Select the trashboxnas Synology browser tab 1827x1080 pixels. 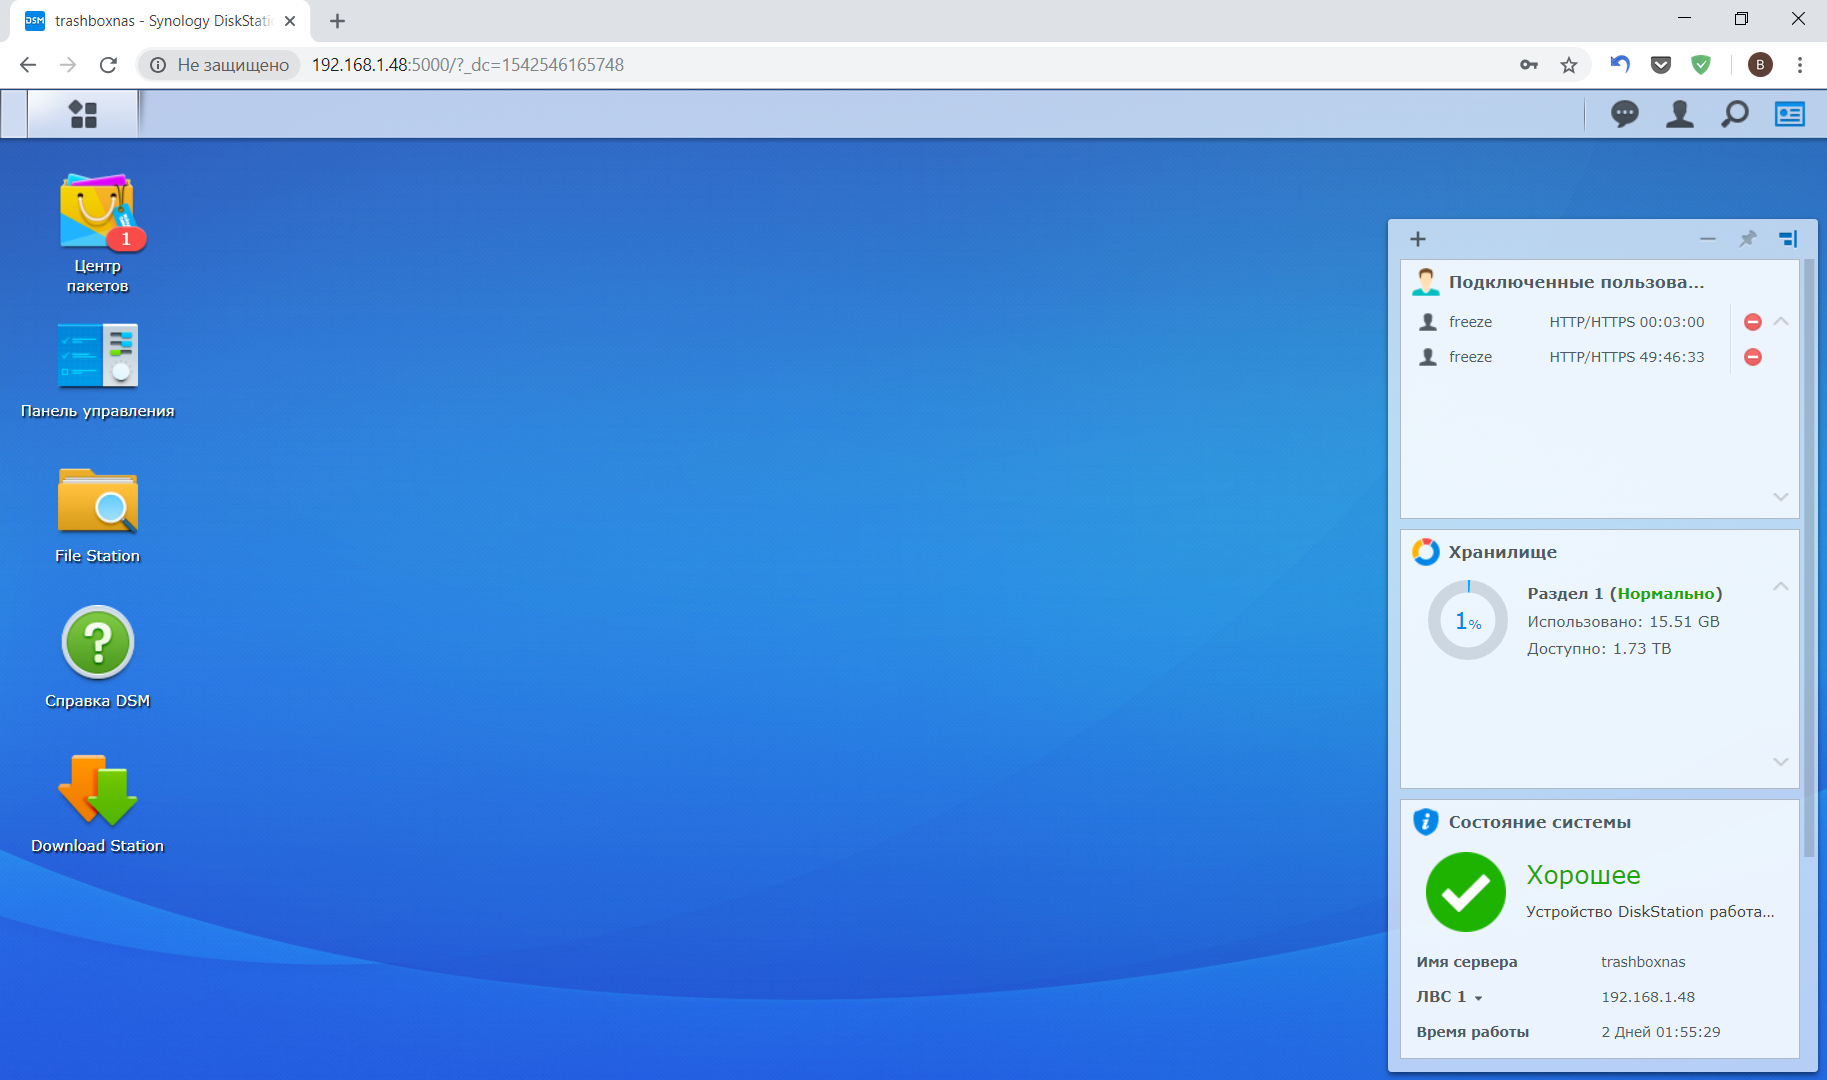[x=160, y=21]
